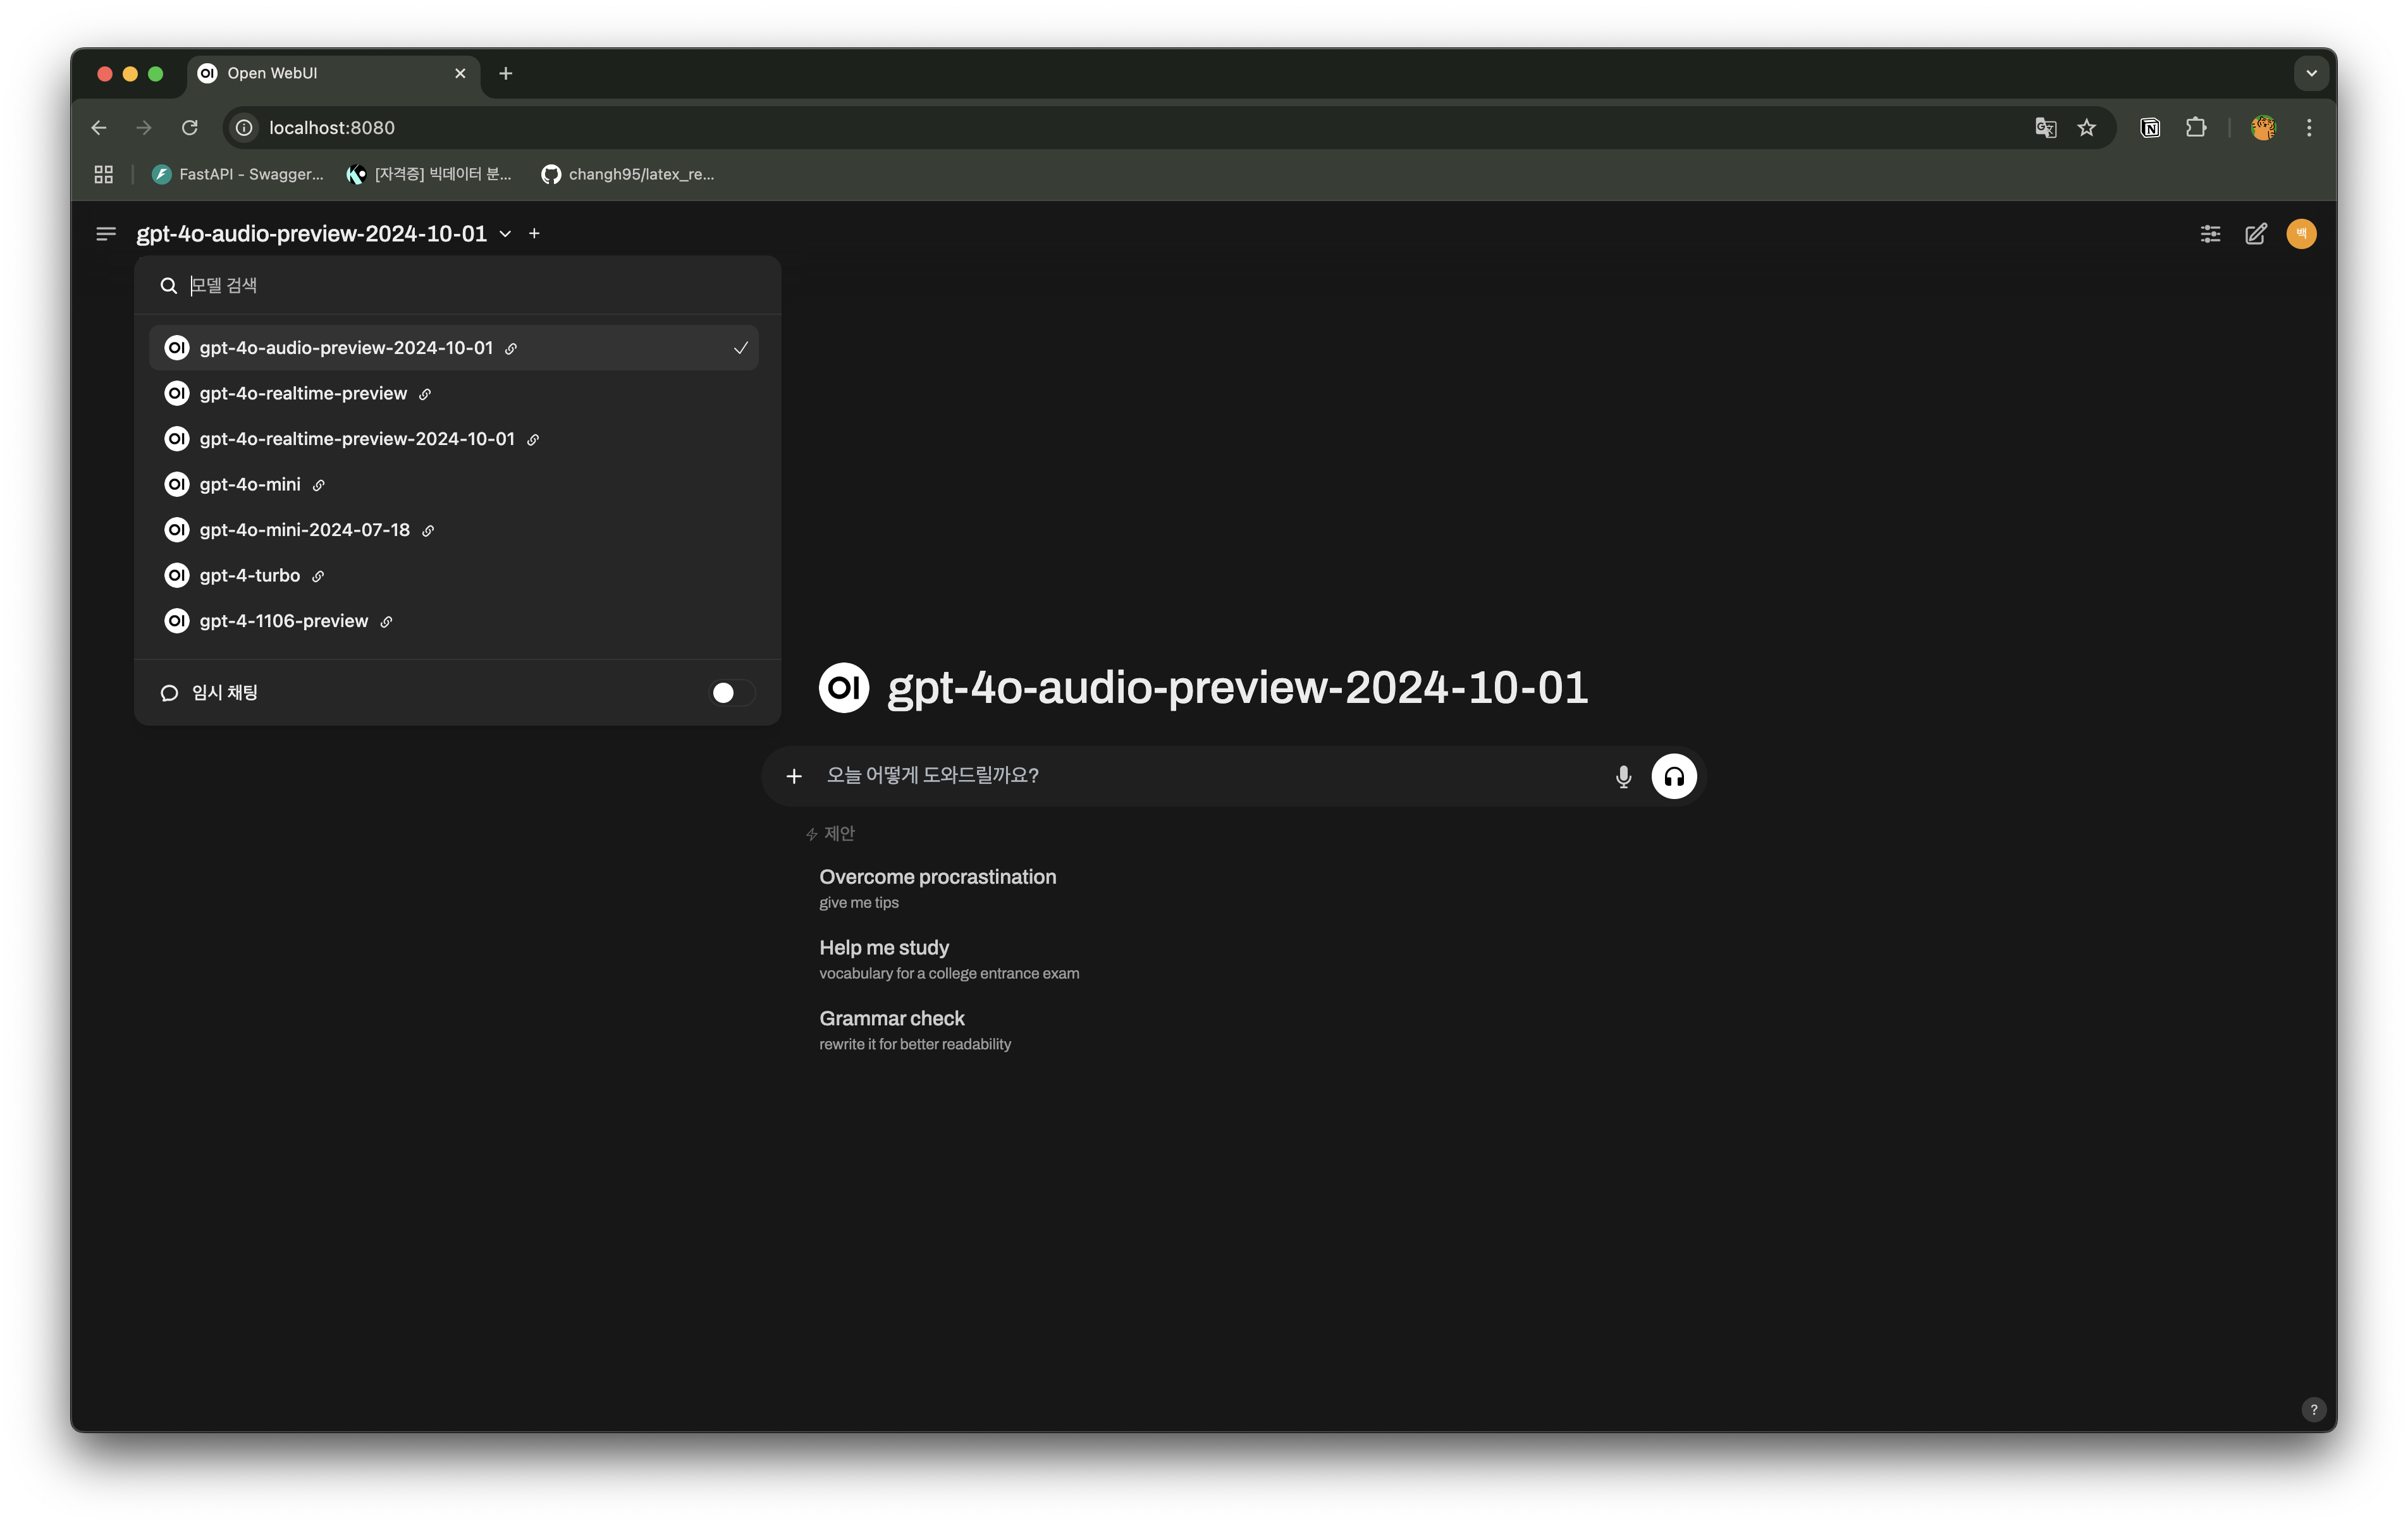This screenshot has height=1526, width=2408.
Task: Switch to the Open WebUI tab
Action: tap(334, 74)
